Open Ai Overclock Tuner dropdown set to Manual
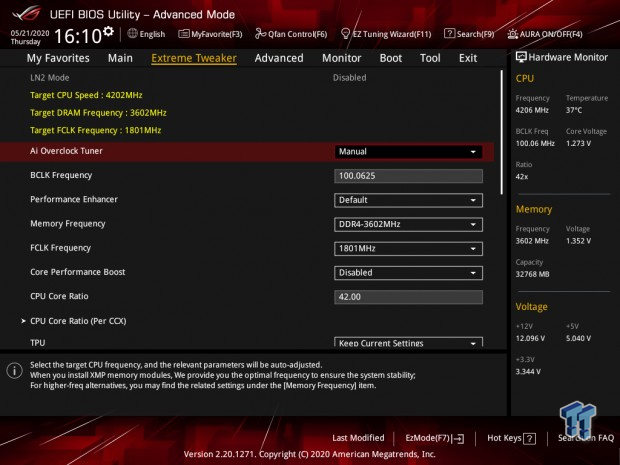620x465 pixels. 408,152
